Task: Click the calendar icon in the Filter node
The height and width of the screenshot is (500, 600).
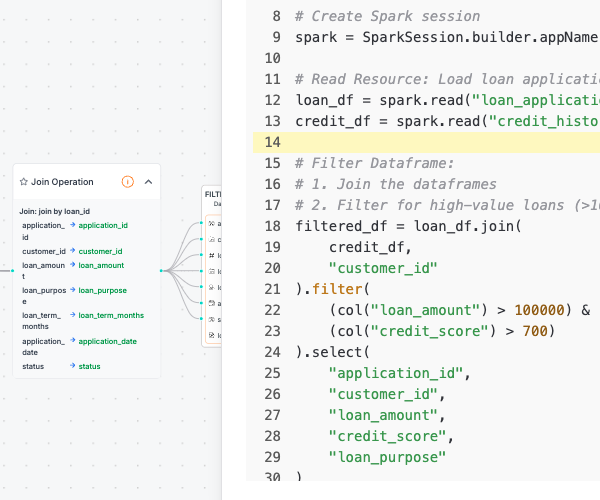Action: [x=212, y=303]
